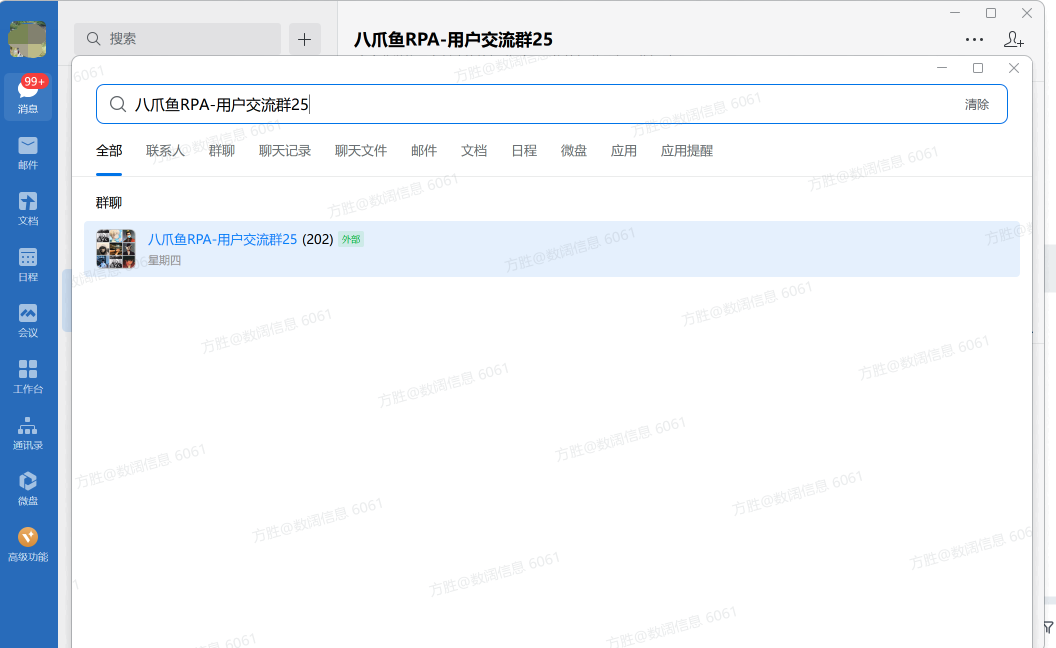Minimize the main WeCom window

[955, 13]
